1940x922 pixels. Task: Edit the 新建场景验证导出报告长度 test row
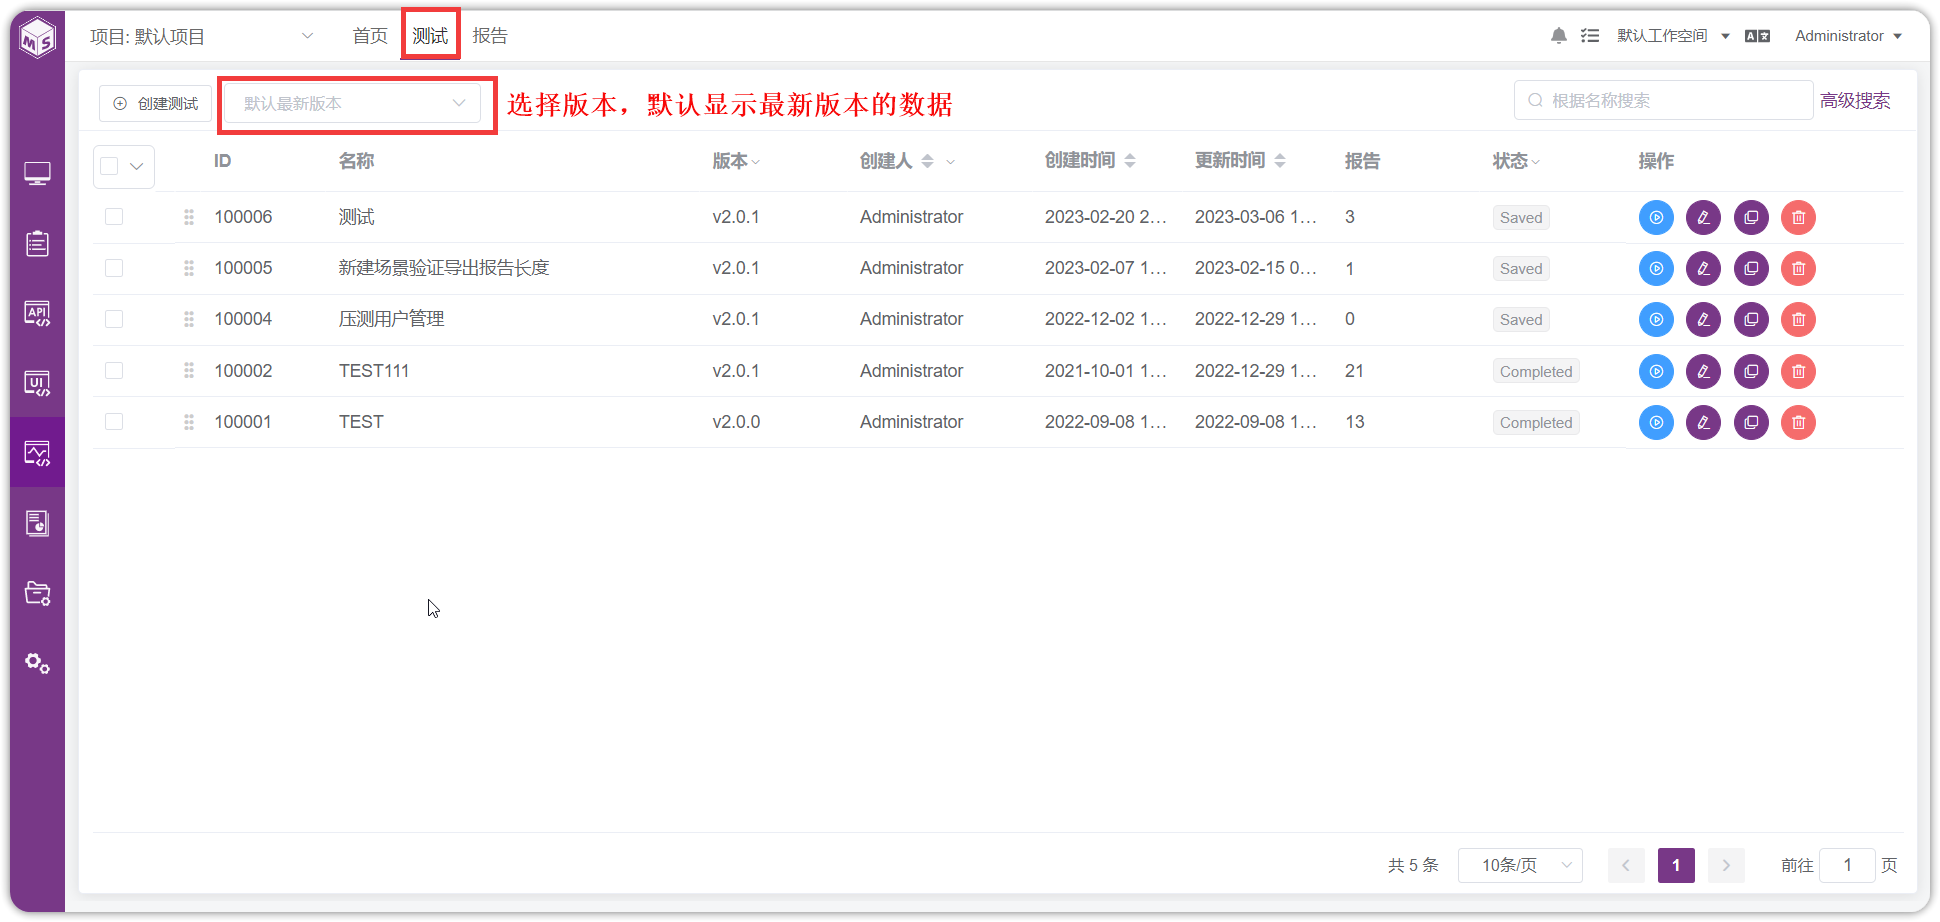(x=1703, y=268)
